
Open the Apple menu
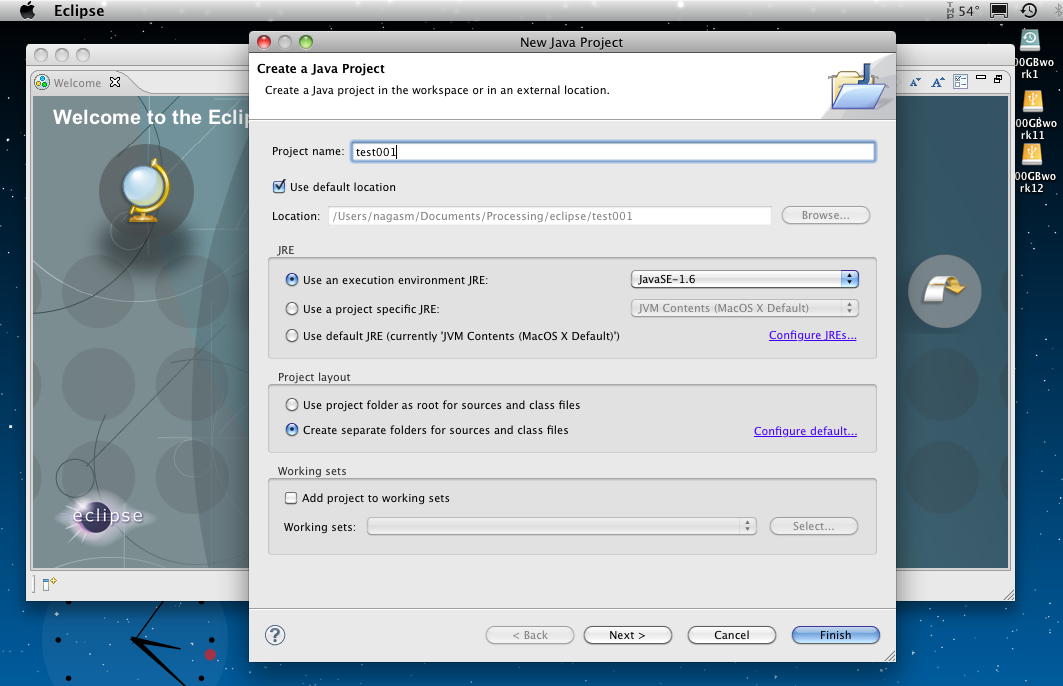pyautogui.click(x=27, y=11)
